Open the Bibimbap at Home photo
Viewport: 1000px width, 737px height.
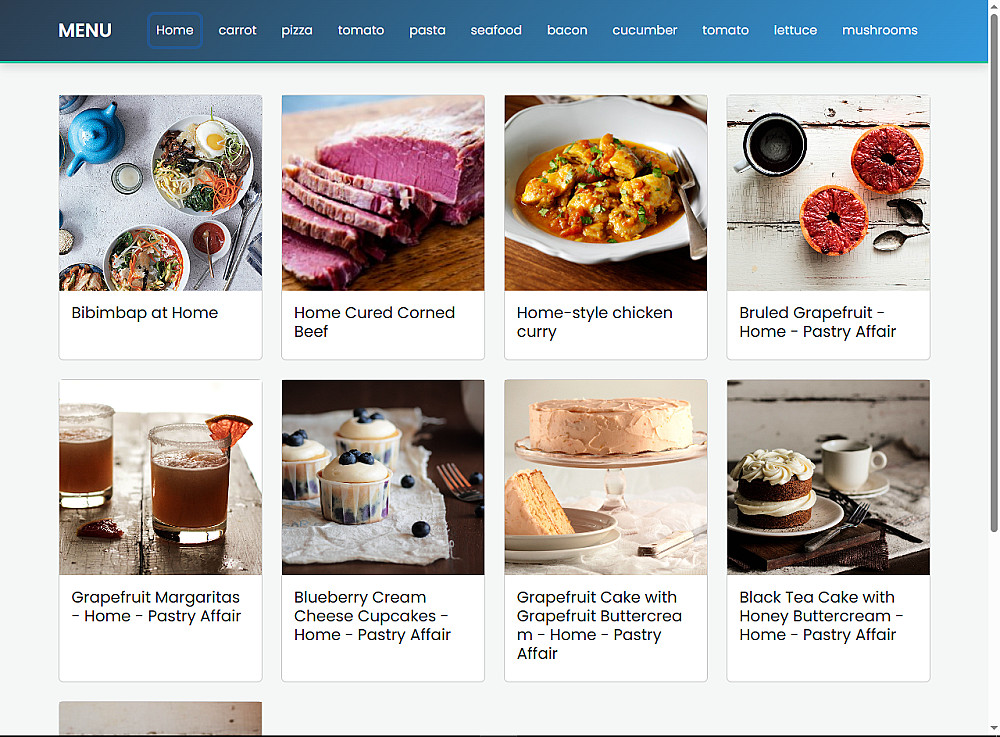[161, 193]
